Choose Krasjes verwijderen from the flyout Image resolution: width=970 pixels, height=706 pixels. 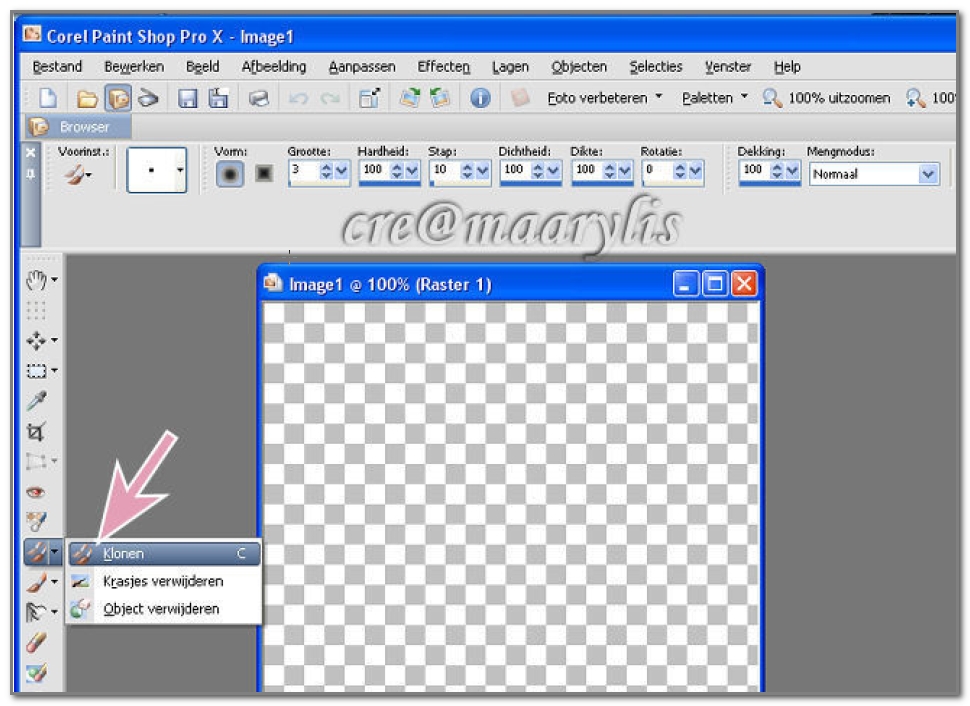tap(165, 581)
